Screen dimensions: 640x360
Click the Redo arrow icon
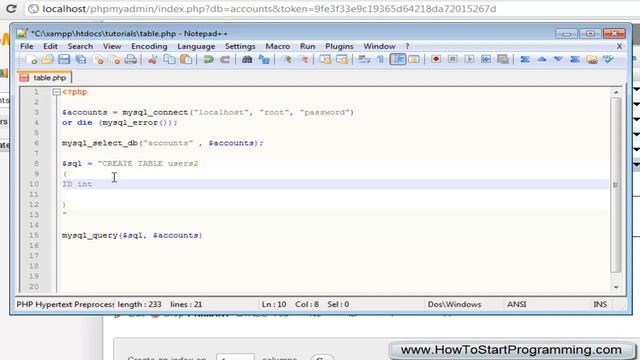click(225, 60)
